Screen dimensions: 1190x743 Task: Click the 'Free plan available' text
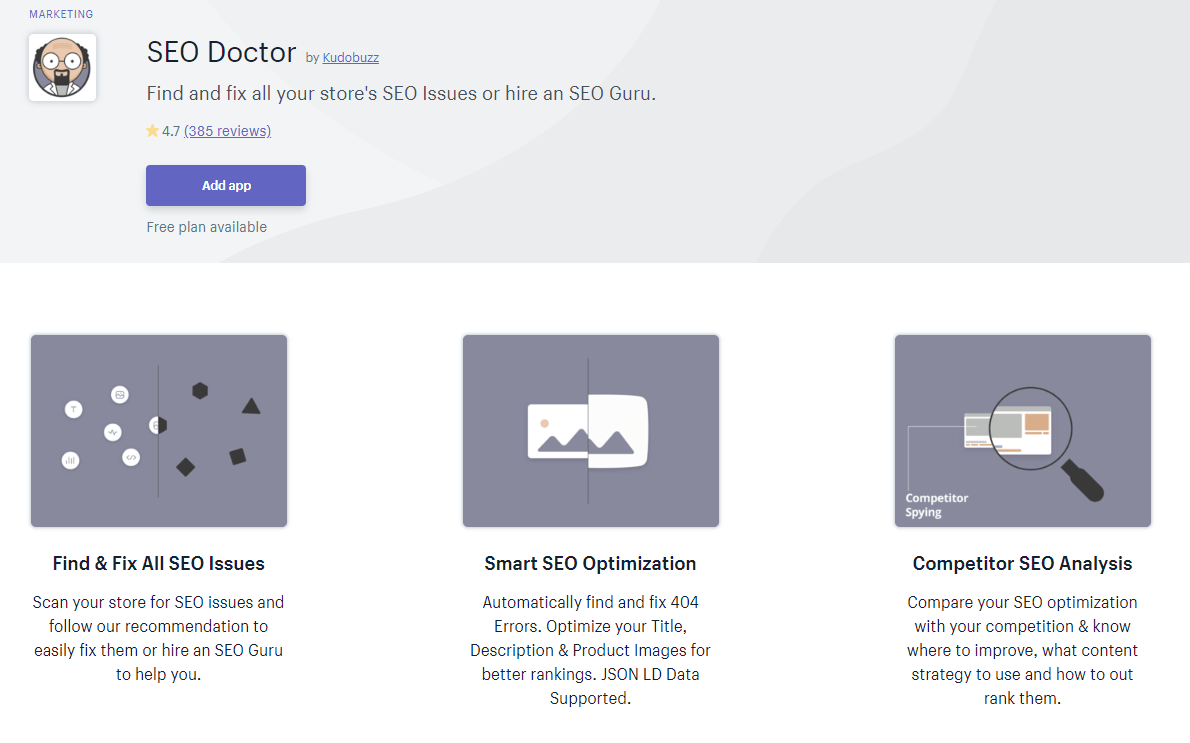(x=206, y=227)
